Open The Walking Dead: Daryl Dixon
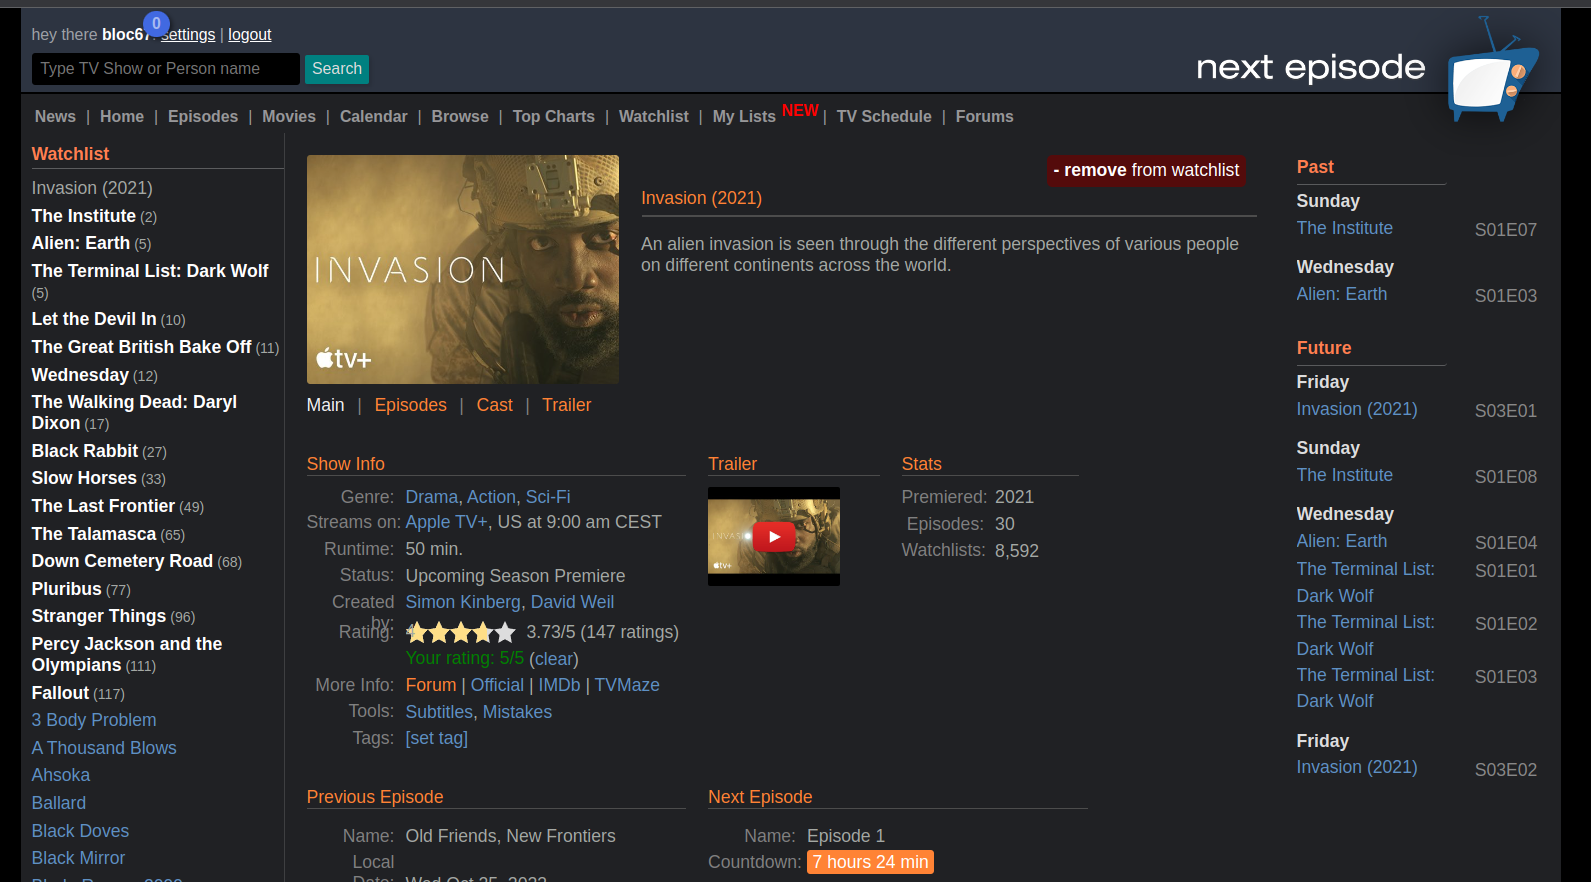The image size is (1591, 882). click(134, 412)
